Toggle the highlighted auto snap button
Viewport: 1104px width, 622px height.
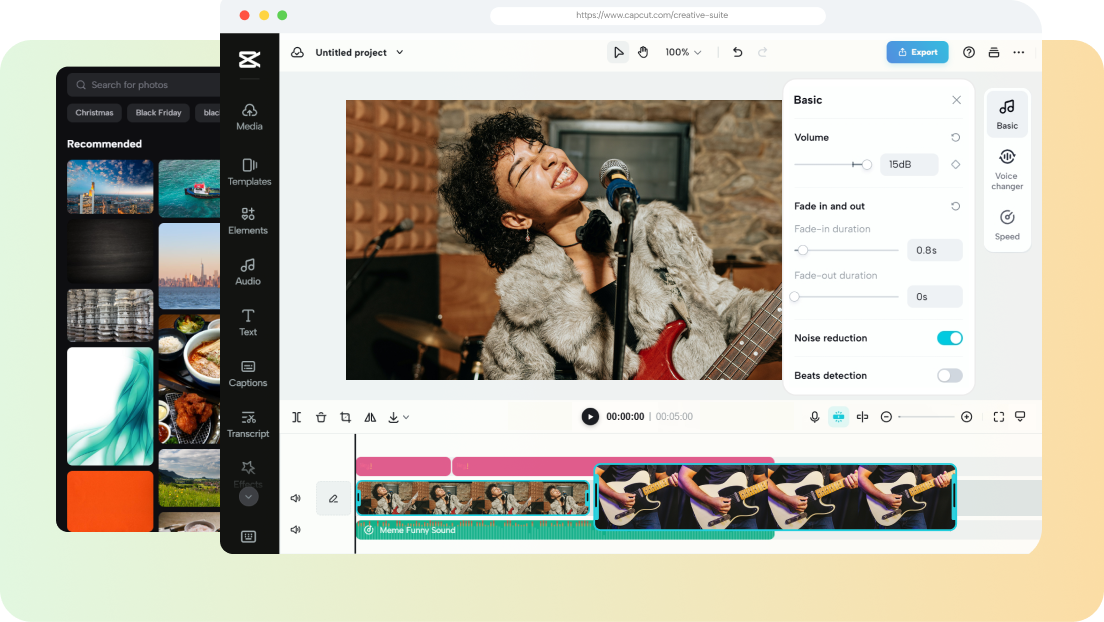839,416
